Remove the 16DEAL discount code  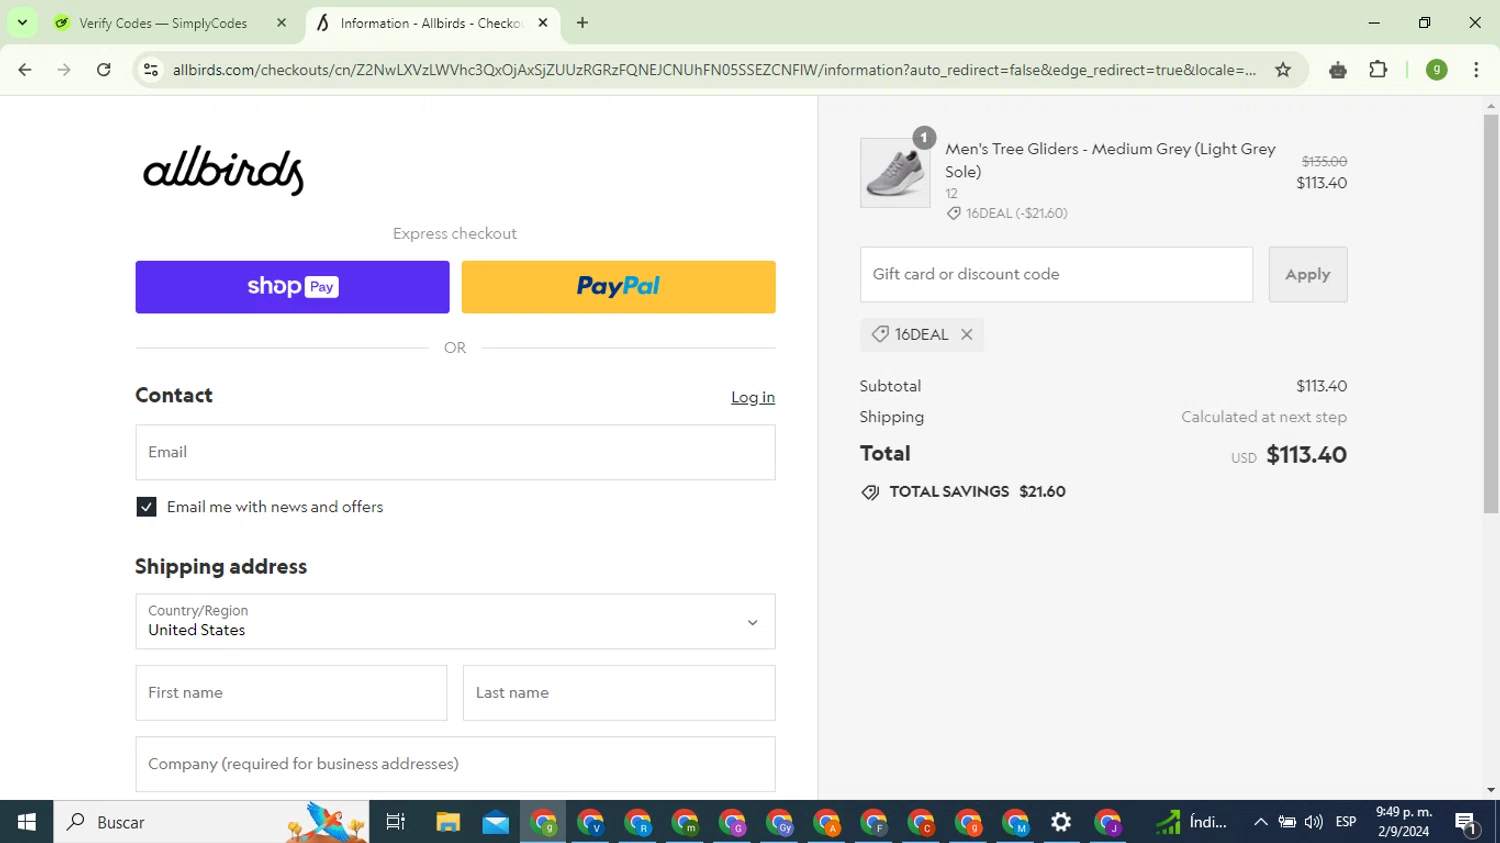967,335
